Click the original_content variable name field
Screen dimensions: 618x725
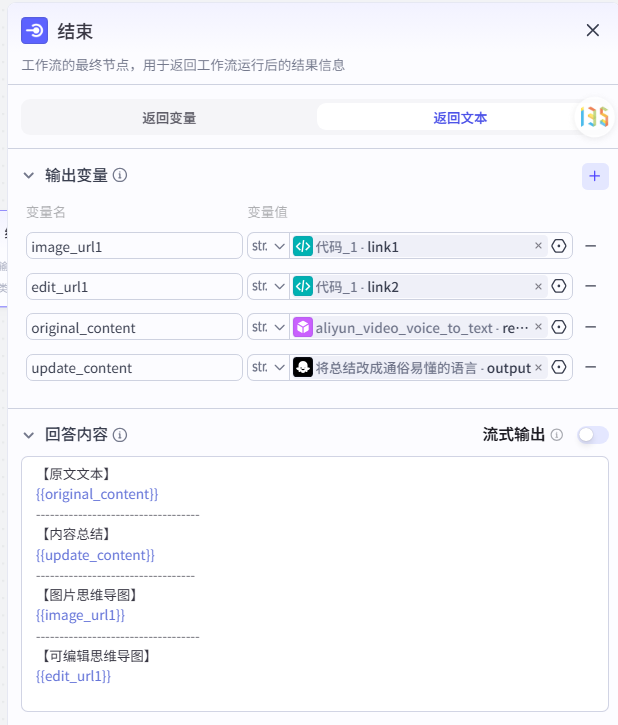134,327
